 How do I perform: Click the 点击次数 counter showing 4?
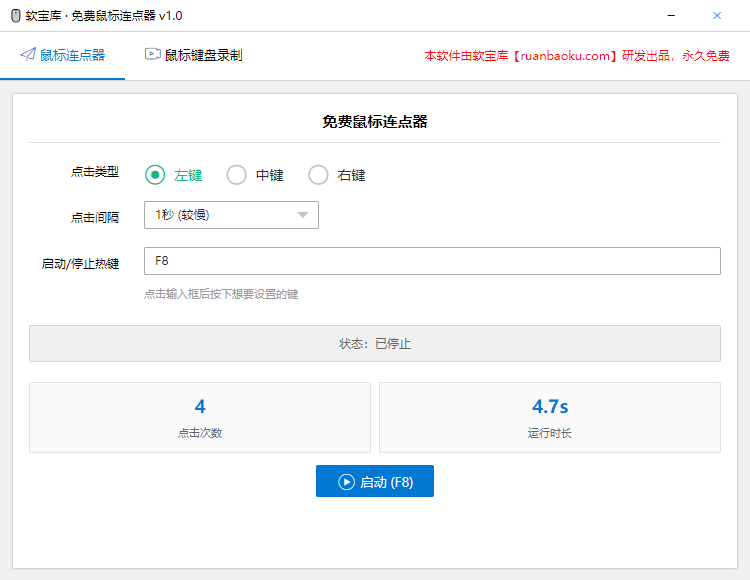click(x=200, y=417)
